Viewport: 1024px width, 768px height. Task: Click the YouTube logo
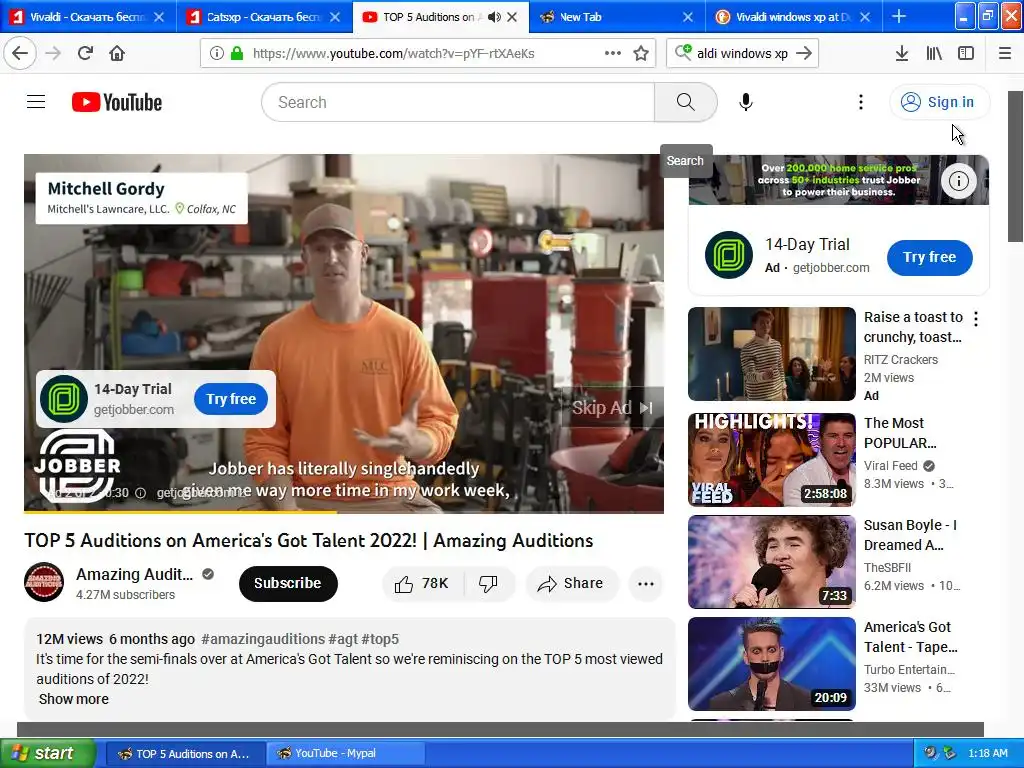tap(117, 102)
